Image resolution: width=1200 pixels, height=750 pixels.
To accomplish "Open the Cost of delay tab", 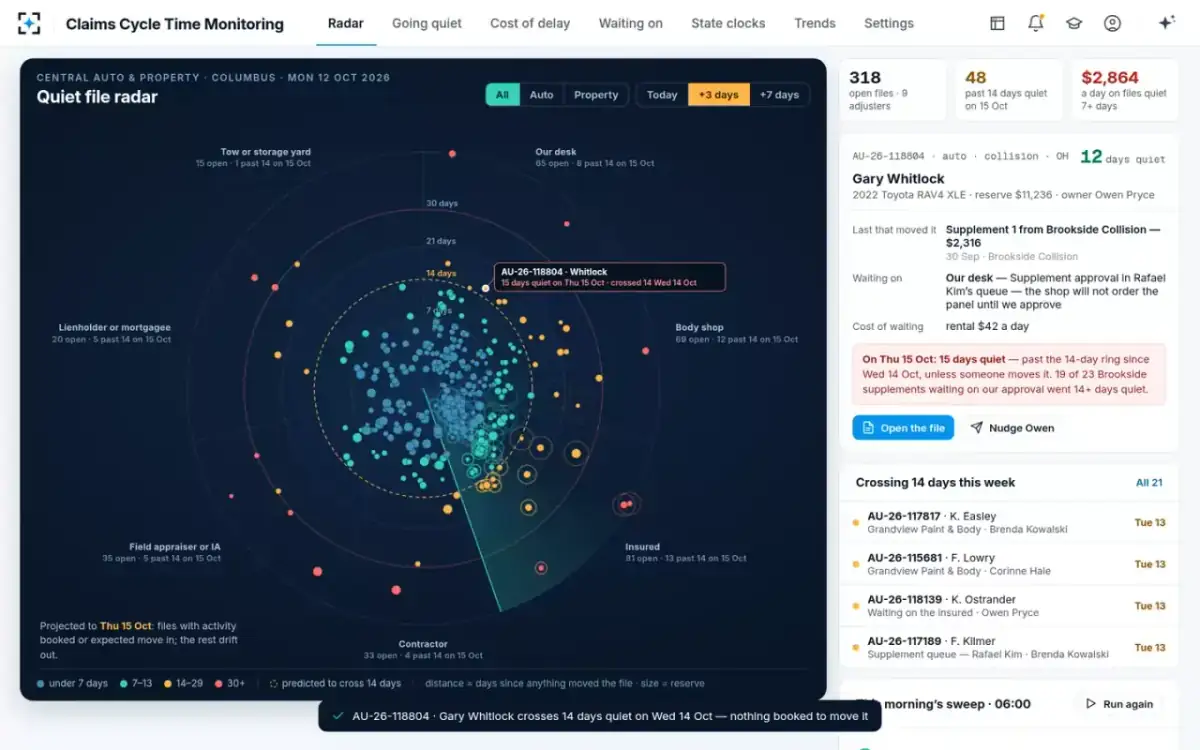I will tap(530, 23).
